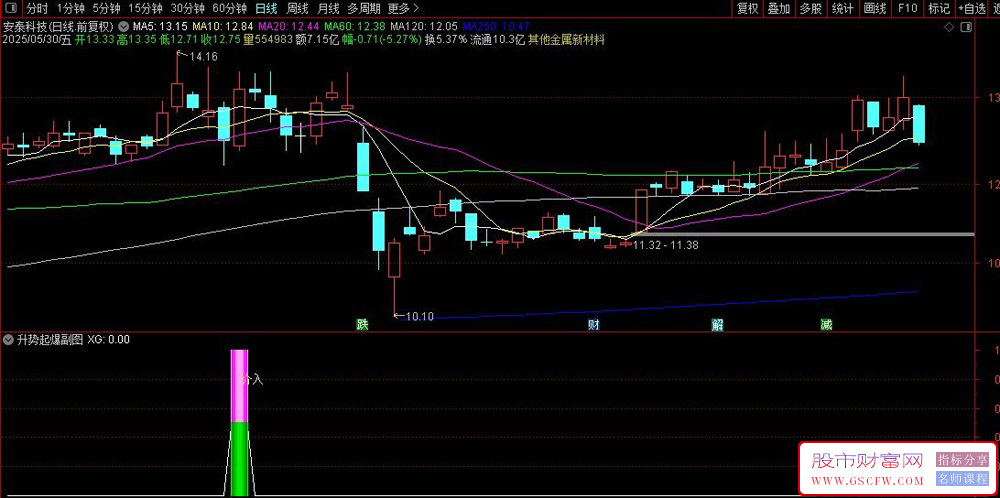
Task: Activate the 画线 drawing tool
Action: pos(874,8)
